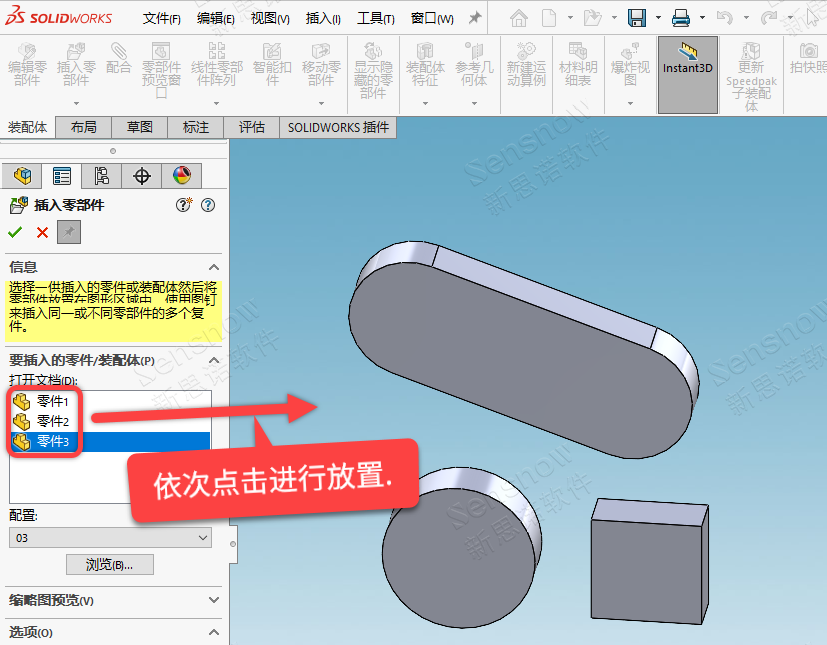The height and width of the screenshot is (645, 827).
Task: Open the 插入 menu
Action: pos(322,18)
